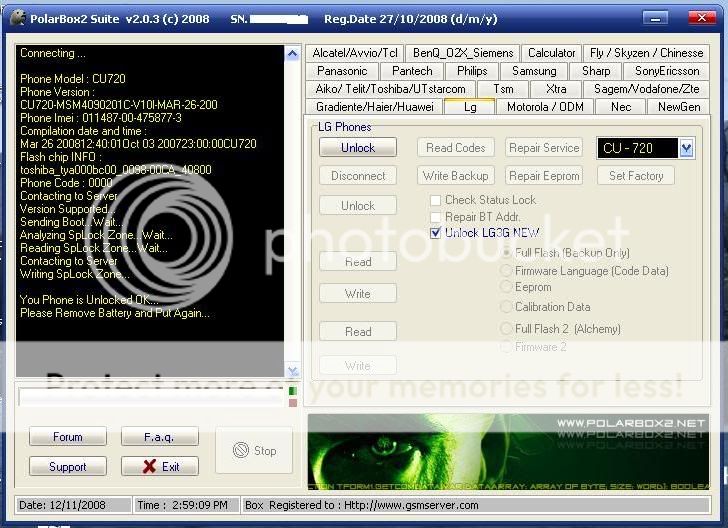
Task: Open the BenQ_O2X_Siemens tab
Action: point(462,53)
